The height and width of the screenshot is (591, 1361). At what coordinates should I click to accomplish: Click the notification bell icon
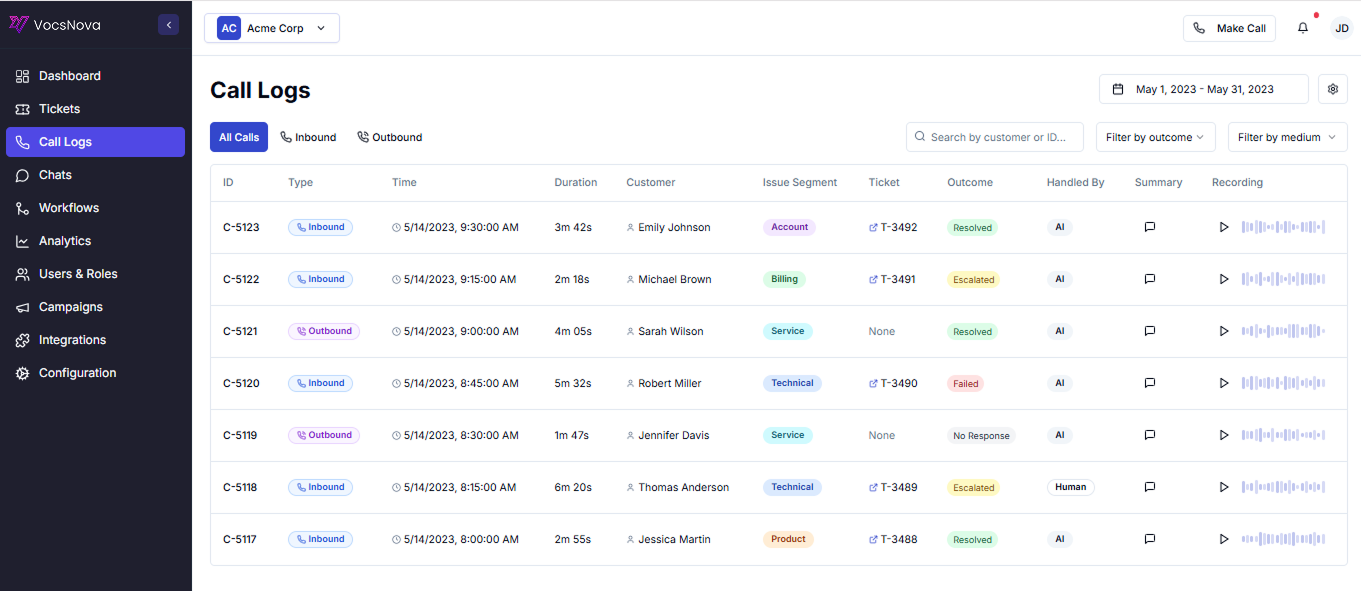pyautogui.click(x=1302, y=27)
